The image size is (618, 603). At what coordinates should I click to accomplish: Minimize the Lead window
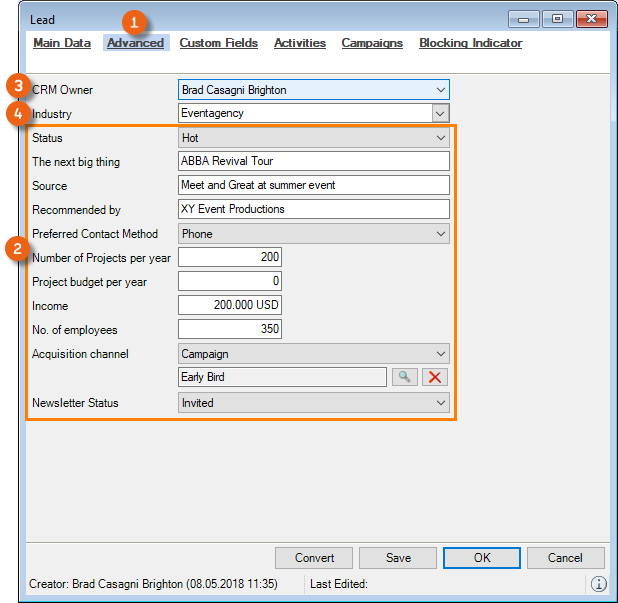tap(526, 19)
